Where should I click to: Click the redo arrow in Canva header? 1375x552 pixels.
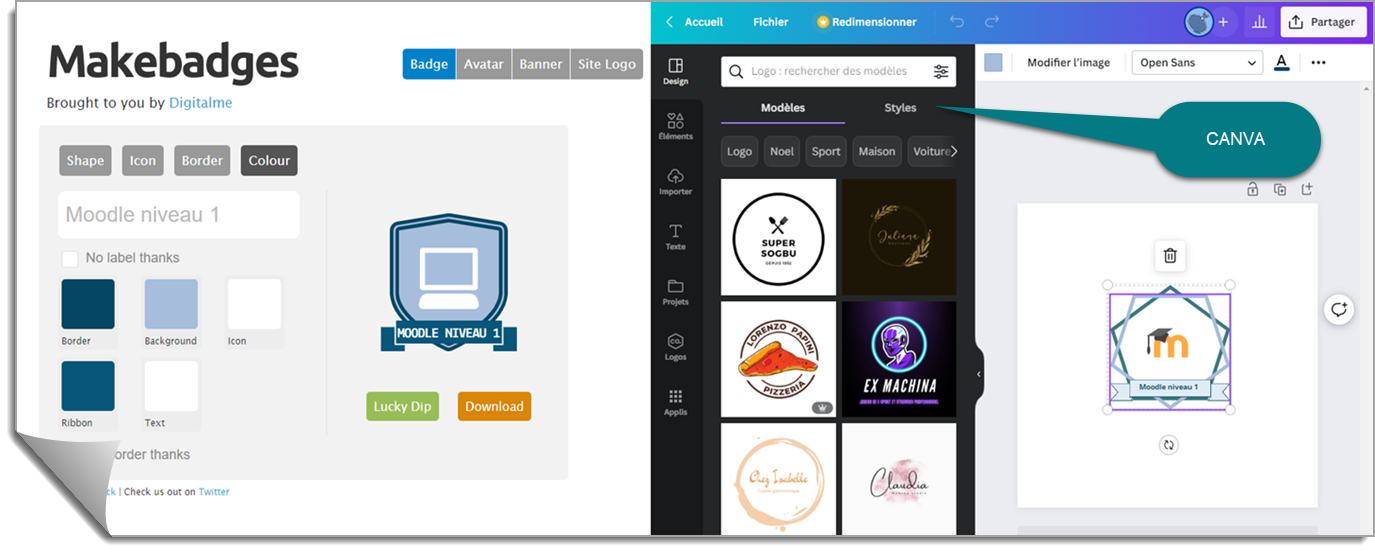coord(991,21)
